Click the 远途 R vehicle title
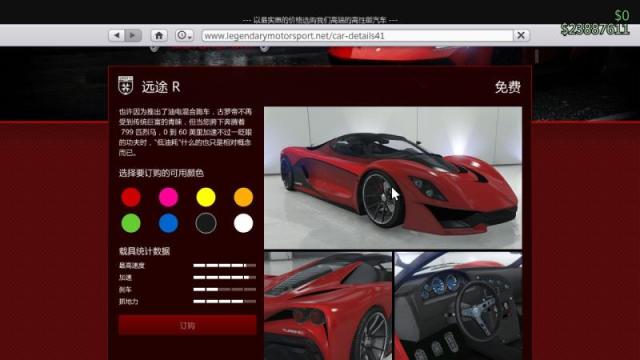Screen dimensions: 640x360 tap(161, 87)
